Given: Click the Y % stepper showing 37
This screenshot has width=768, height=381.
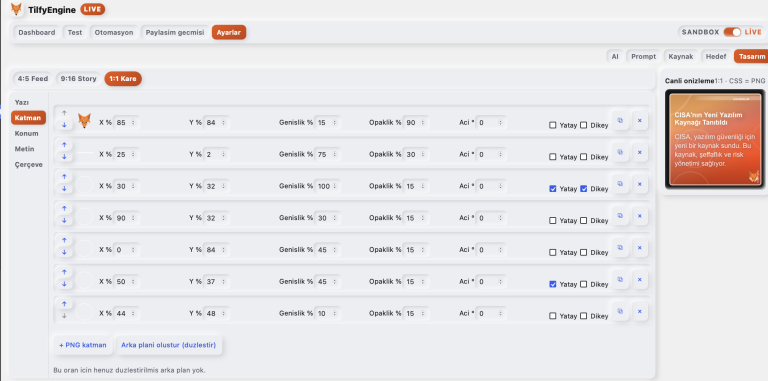Looking at the screenshot, I should point(223,282).
